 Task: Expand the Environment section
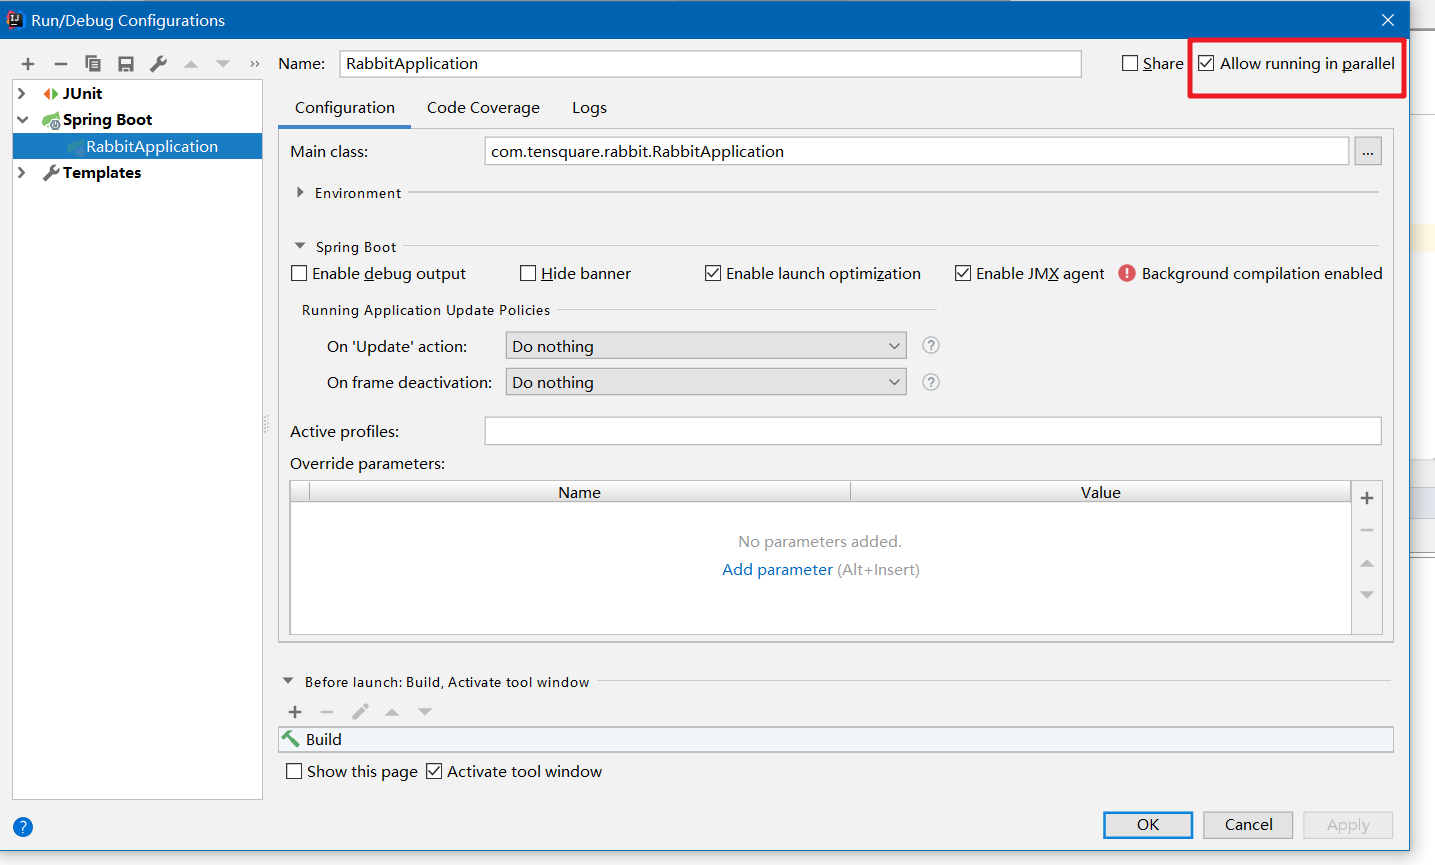tap(300, 192)
